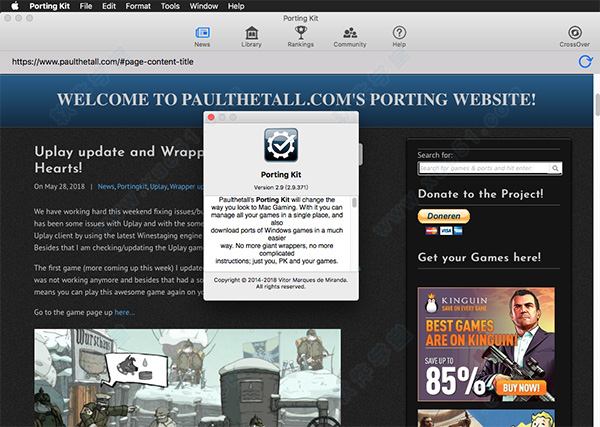Click the URL address field
The image size is (600, 427).
point(103,62)
